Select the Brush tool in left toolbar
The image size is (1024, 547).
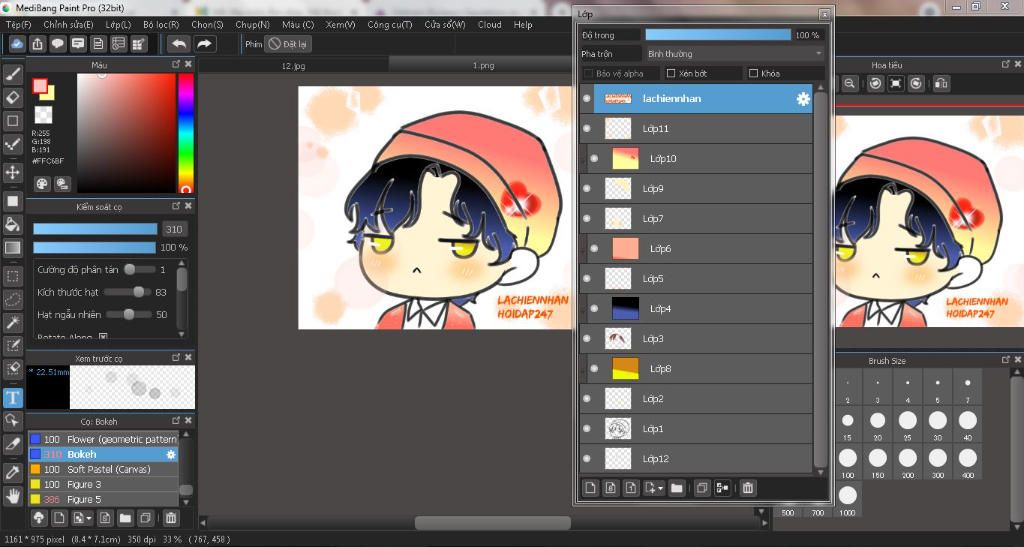12,73
